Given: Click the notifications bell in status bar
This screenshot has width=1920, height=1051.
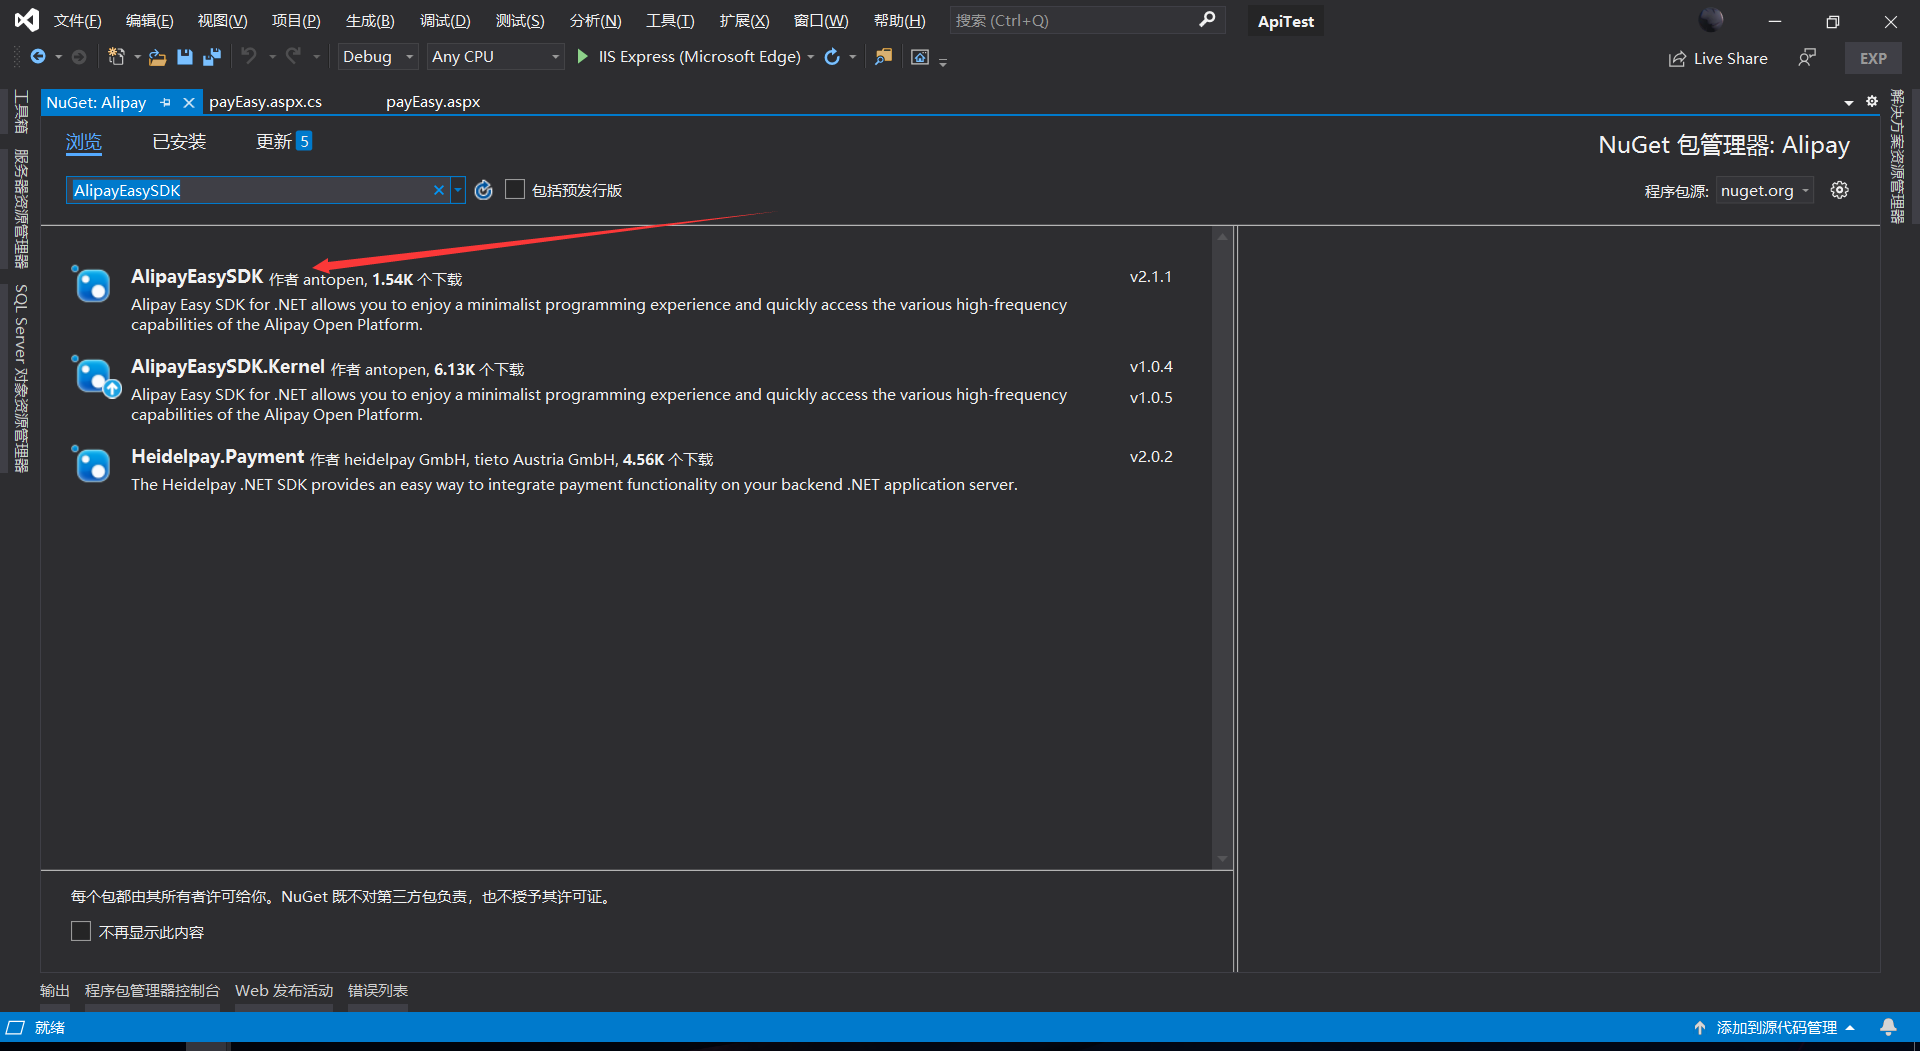Looking at the screenshot, I should click(x=1888, y=1027).
